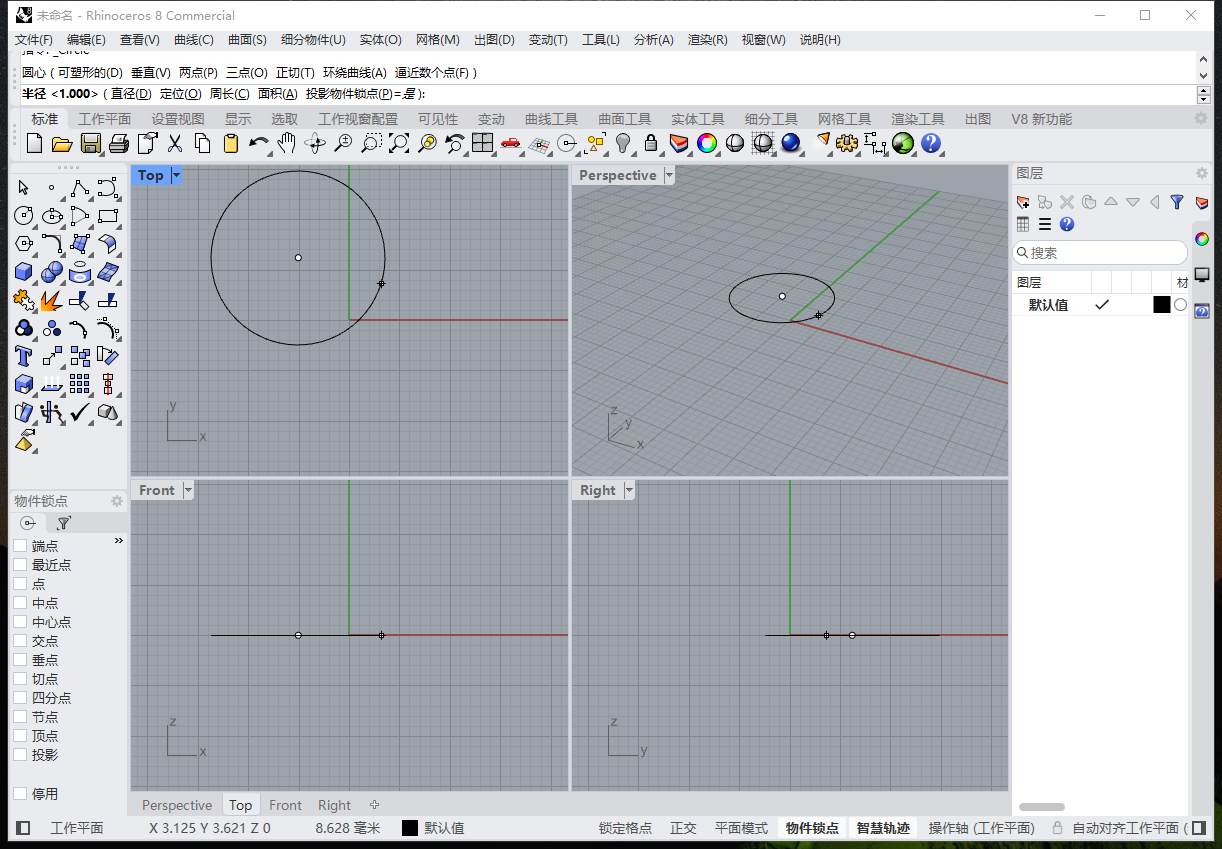Click the light bulb hide objects icon
Image resolution: width=1222 pixels, height=849 pixels.
pos(623,143)
